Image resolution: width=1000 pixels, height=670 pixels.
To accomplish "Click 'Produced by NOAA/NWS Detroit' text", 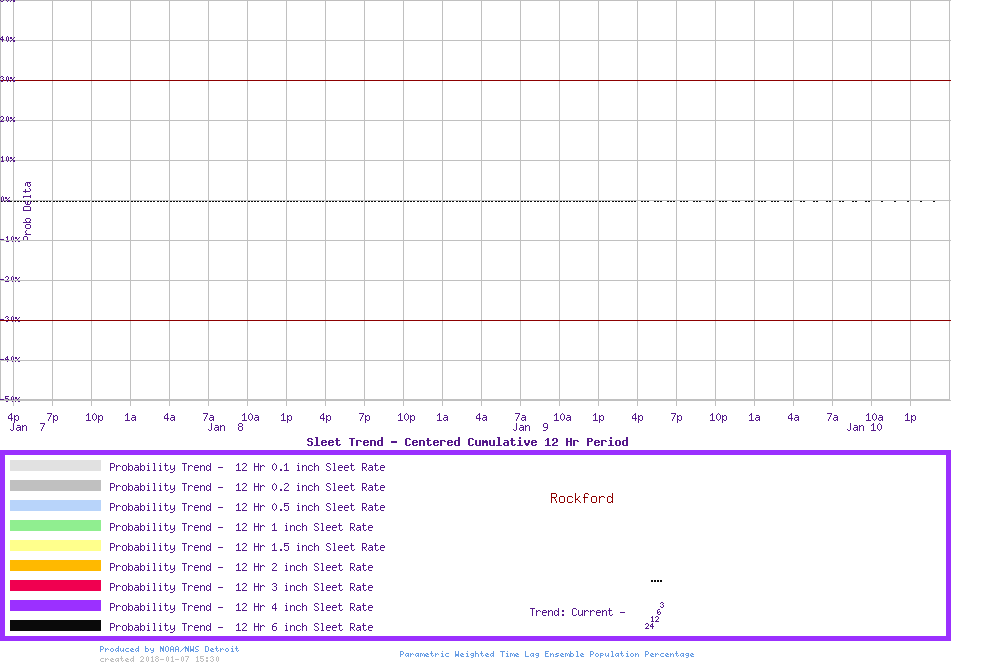I will [x=169, y=649].
